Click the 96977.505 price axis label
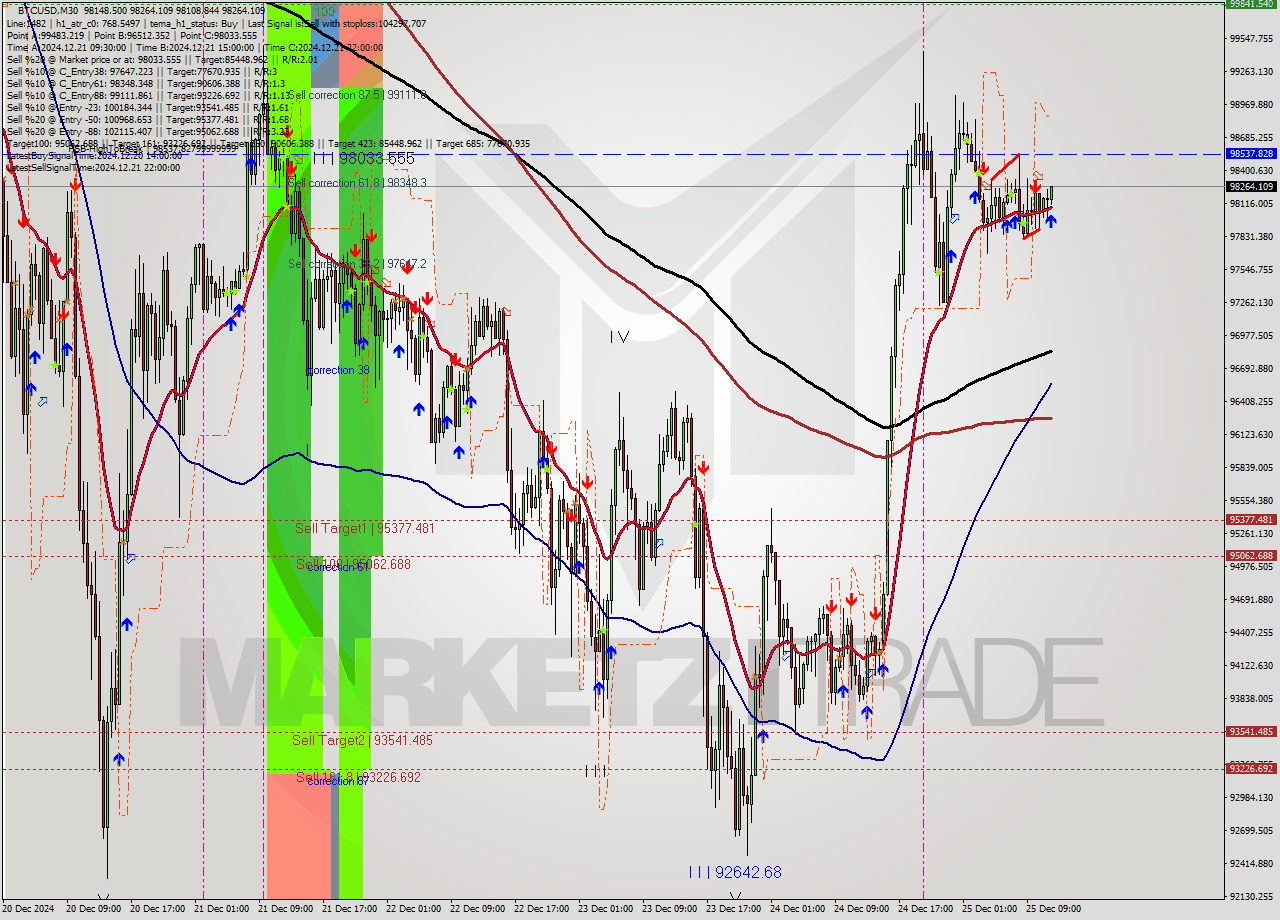The image size is (1280, 920). (1251, 335)
